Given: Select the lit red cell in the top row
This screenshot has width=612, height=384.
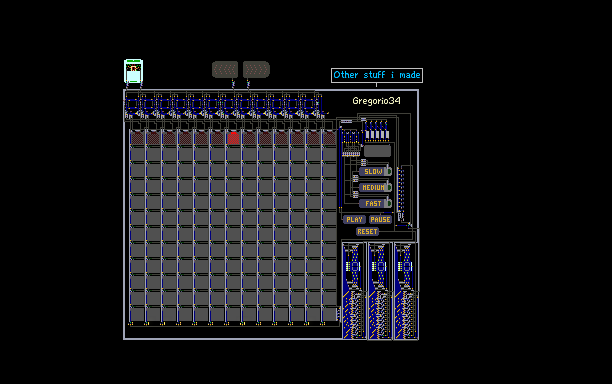Looking at the screenshot, I should pyautogui.click(x=233, y=138).
